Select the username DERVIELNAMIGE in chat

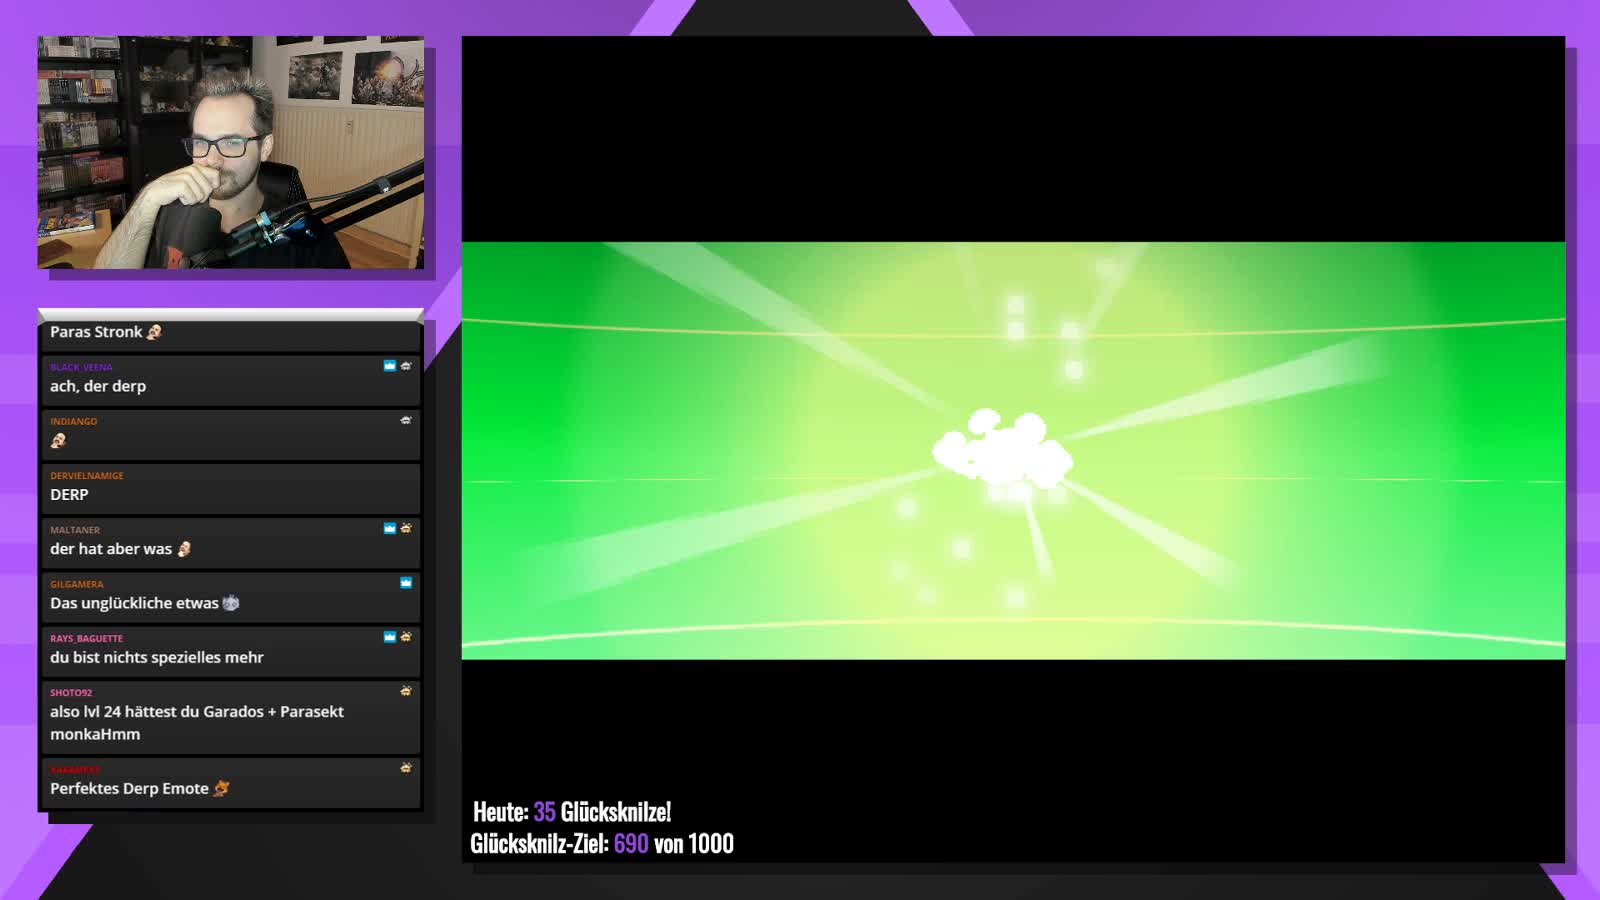tap(87, 475)
